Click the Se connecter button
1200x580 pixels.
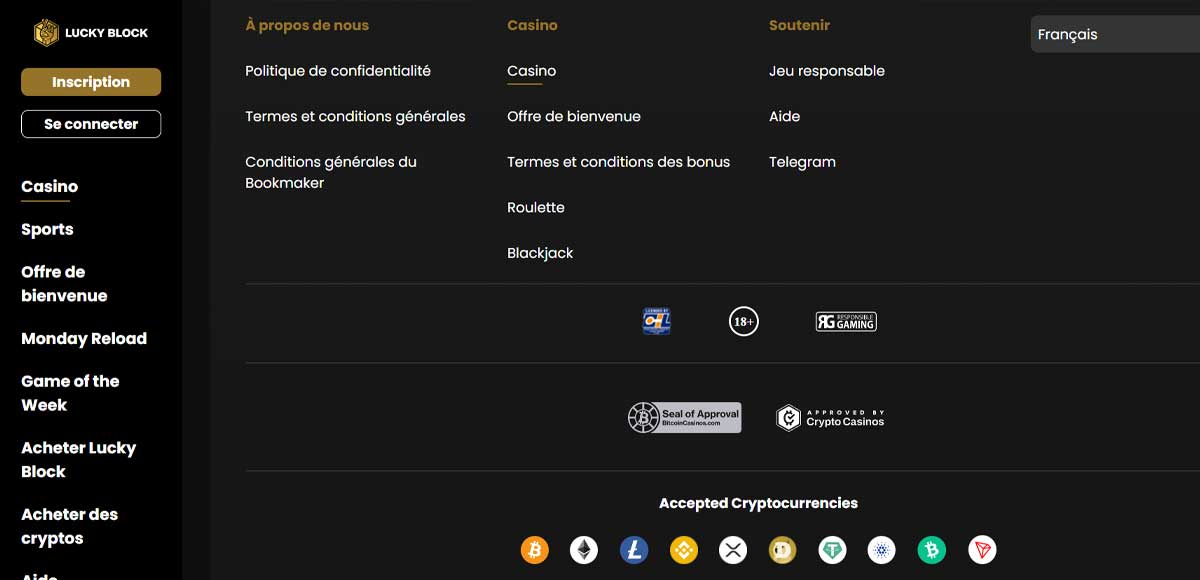pos(91,124)
